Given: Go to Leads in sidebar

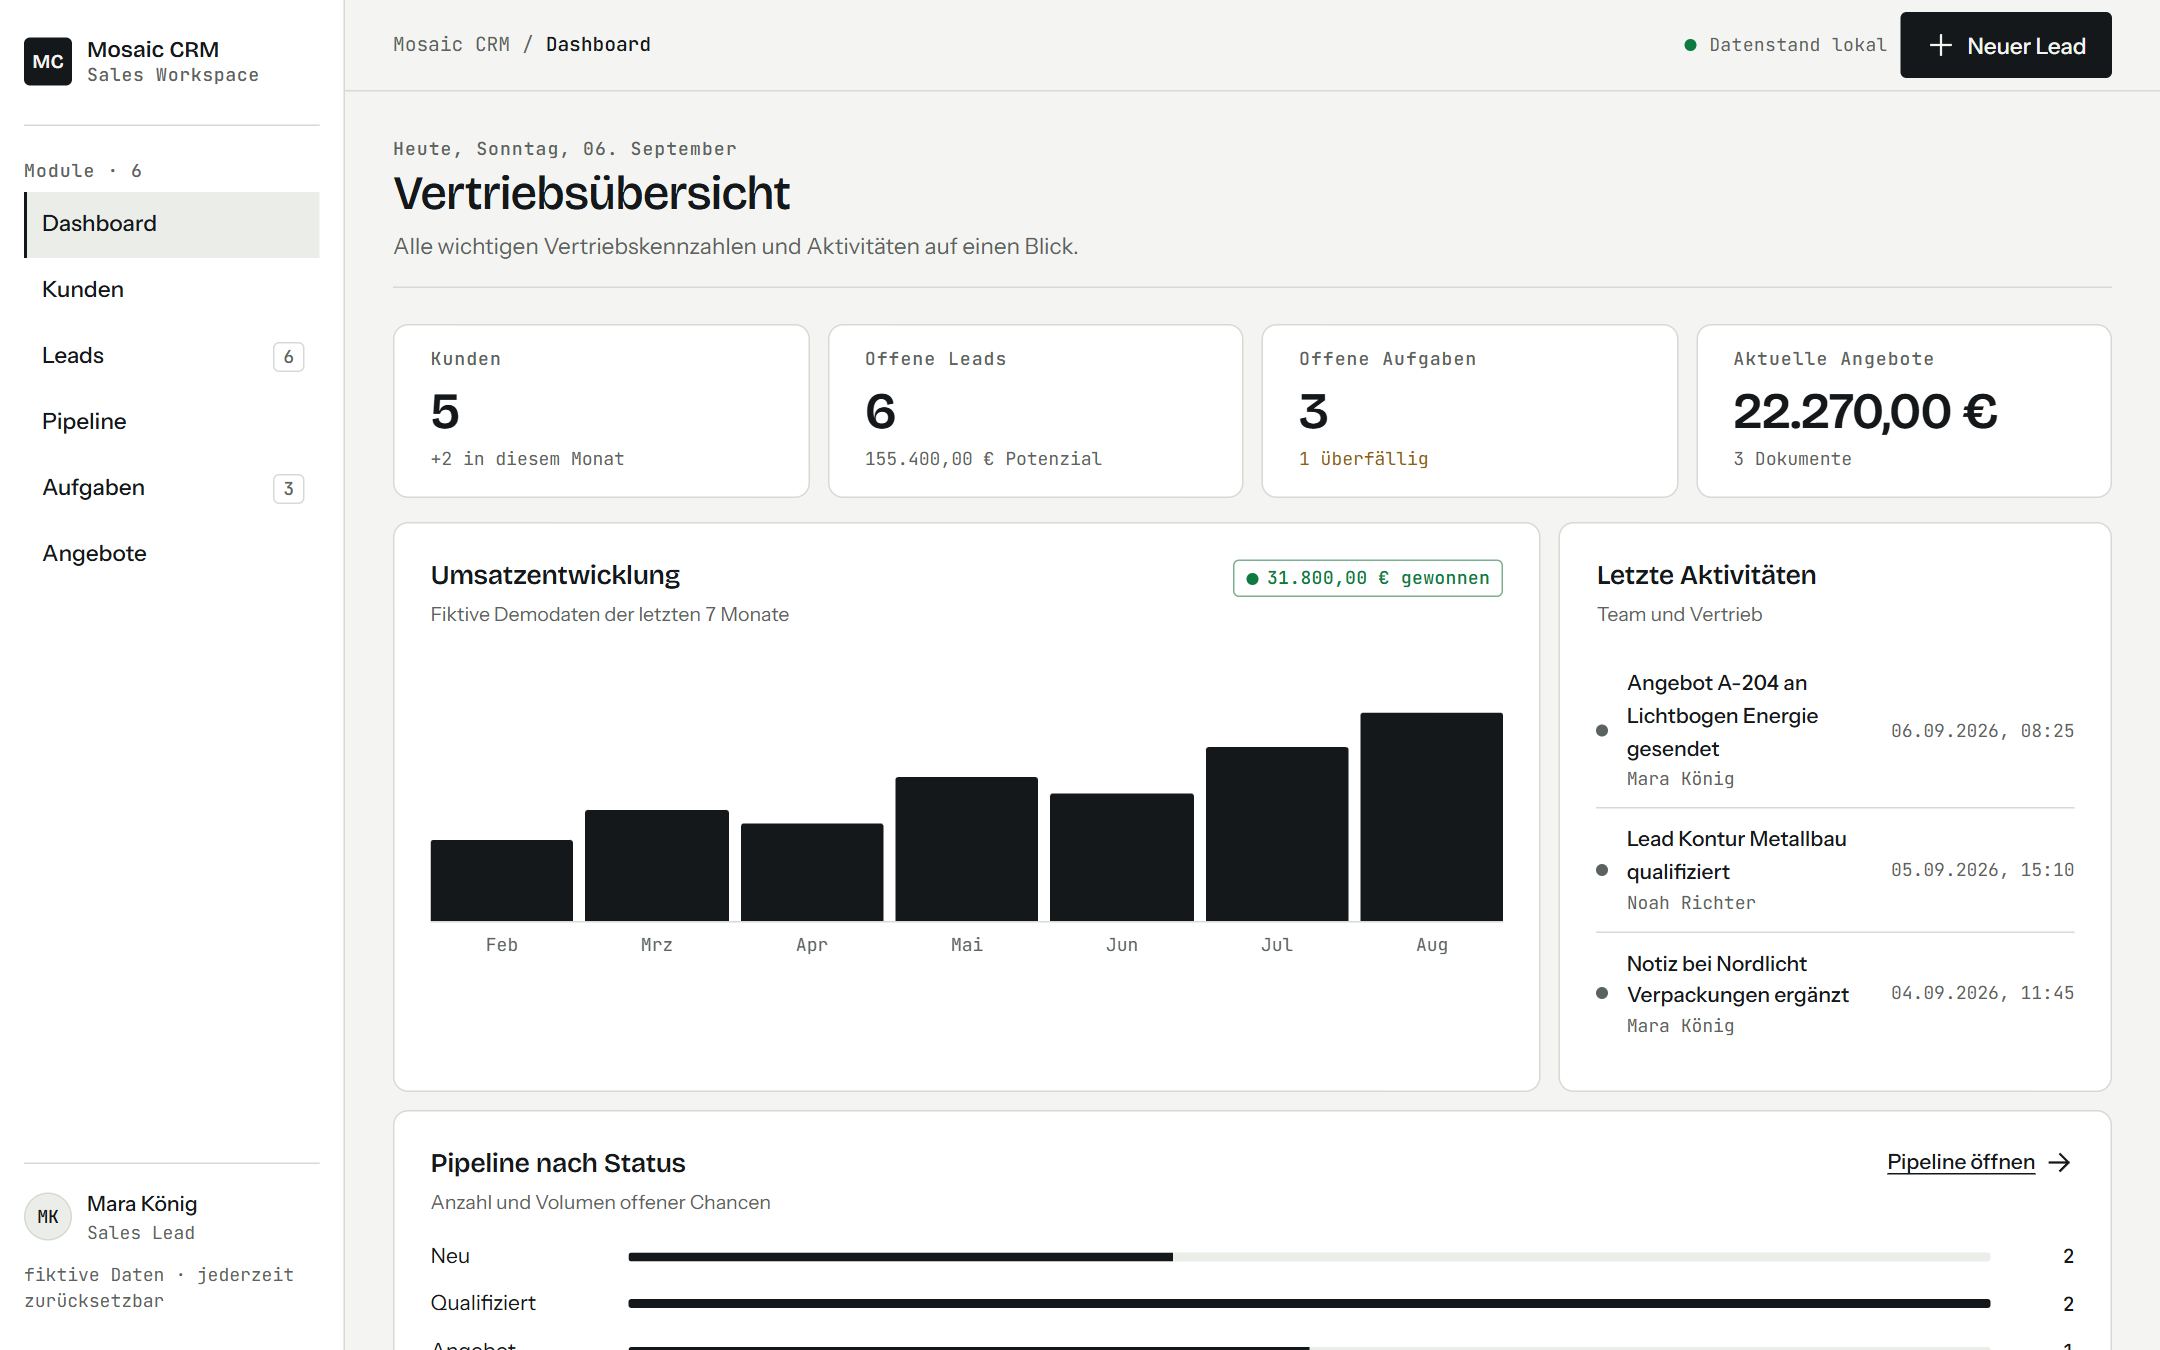Looking at the screenshot, I should [172, 356].
